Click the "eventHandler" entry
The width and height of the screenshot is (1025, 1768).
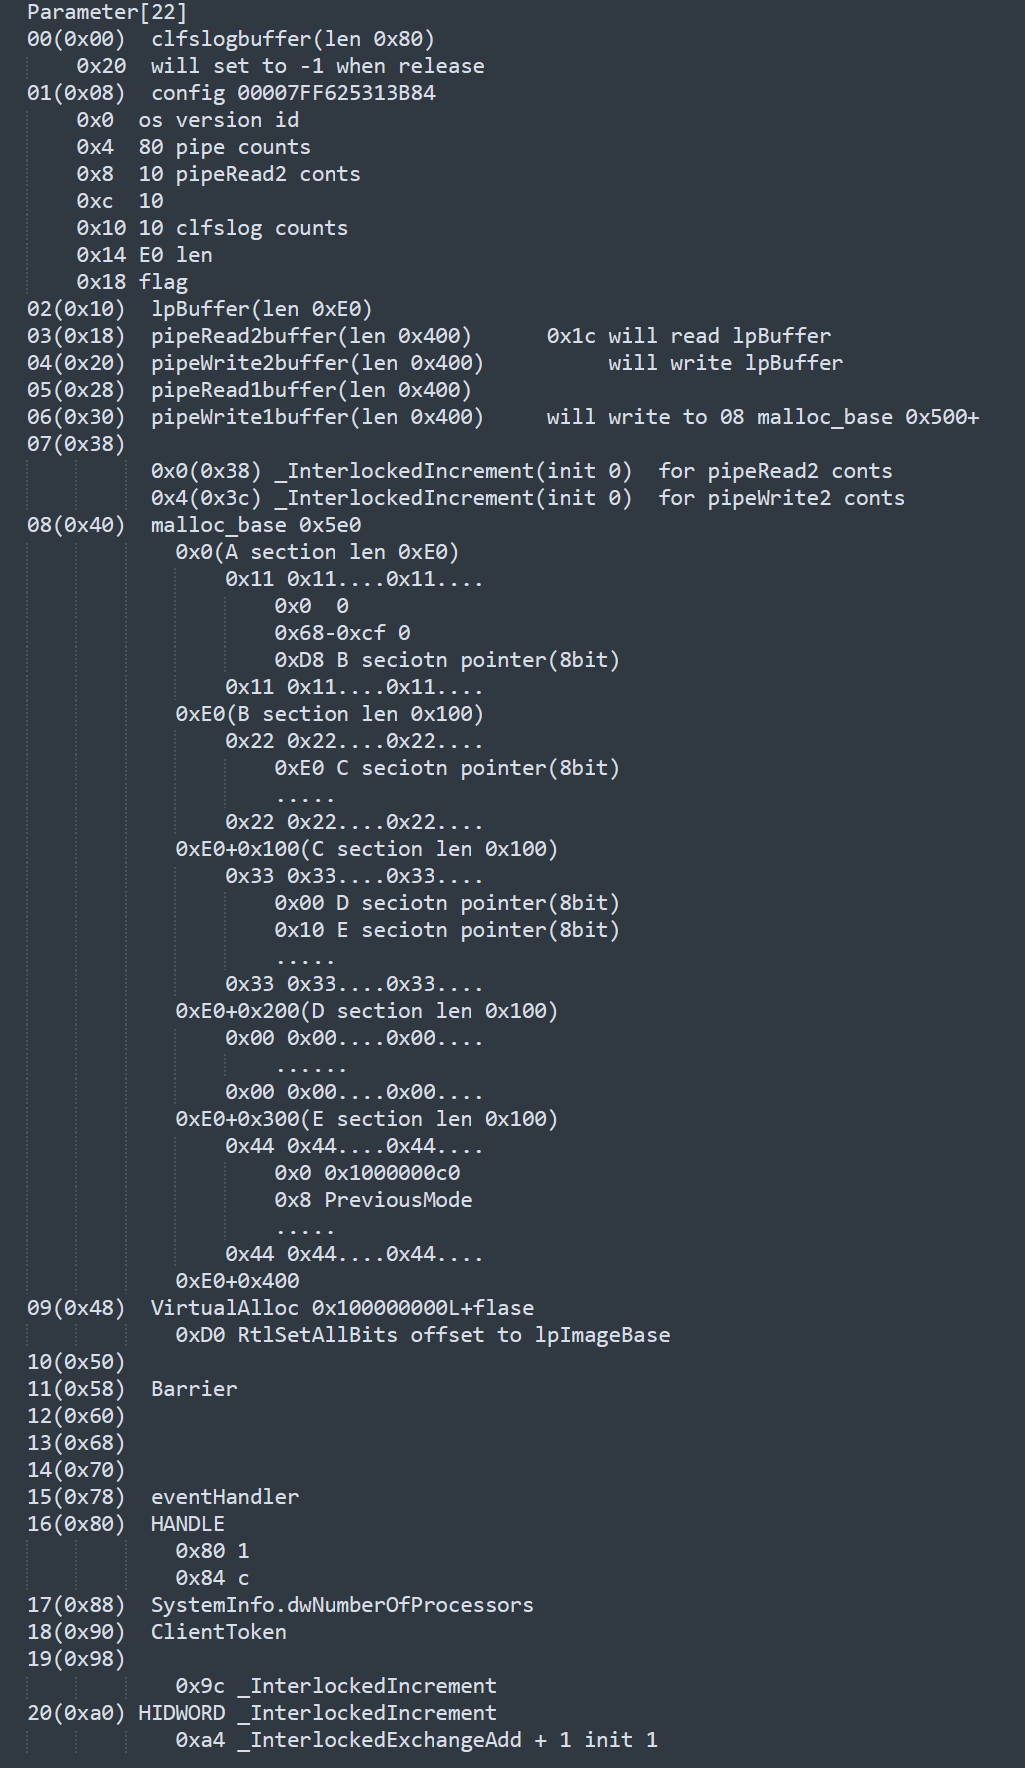[x=224, y=1497]
